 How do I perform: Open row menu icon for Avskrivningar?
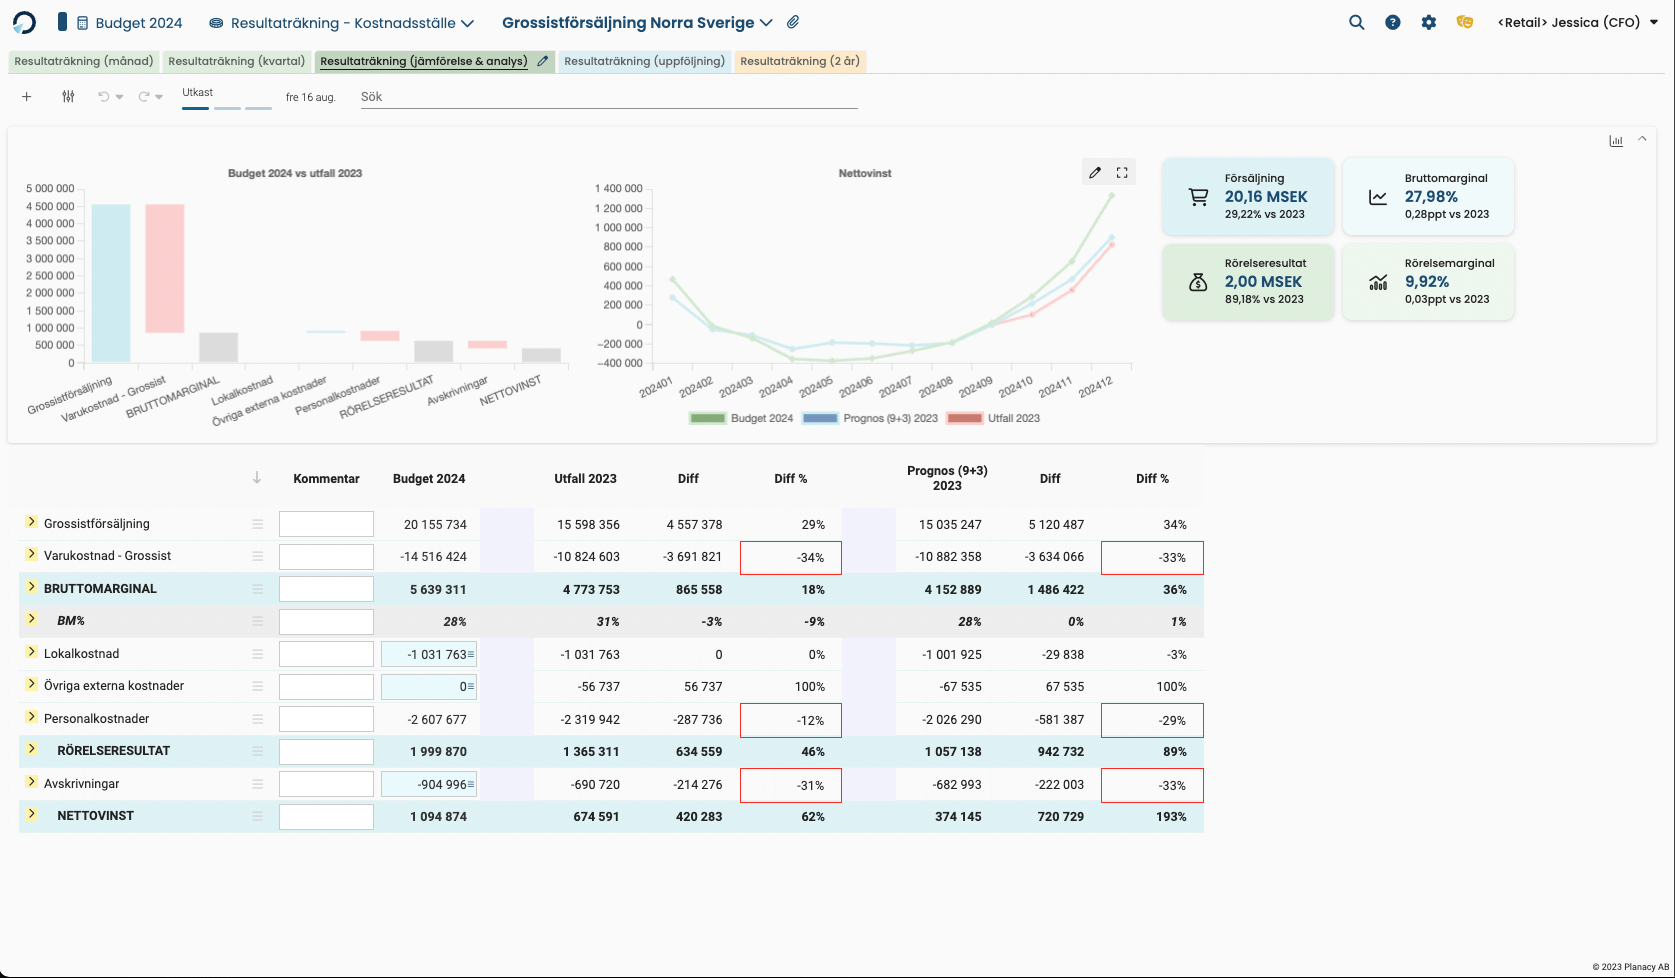pos(257,784)
